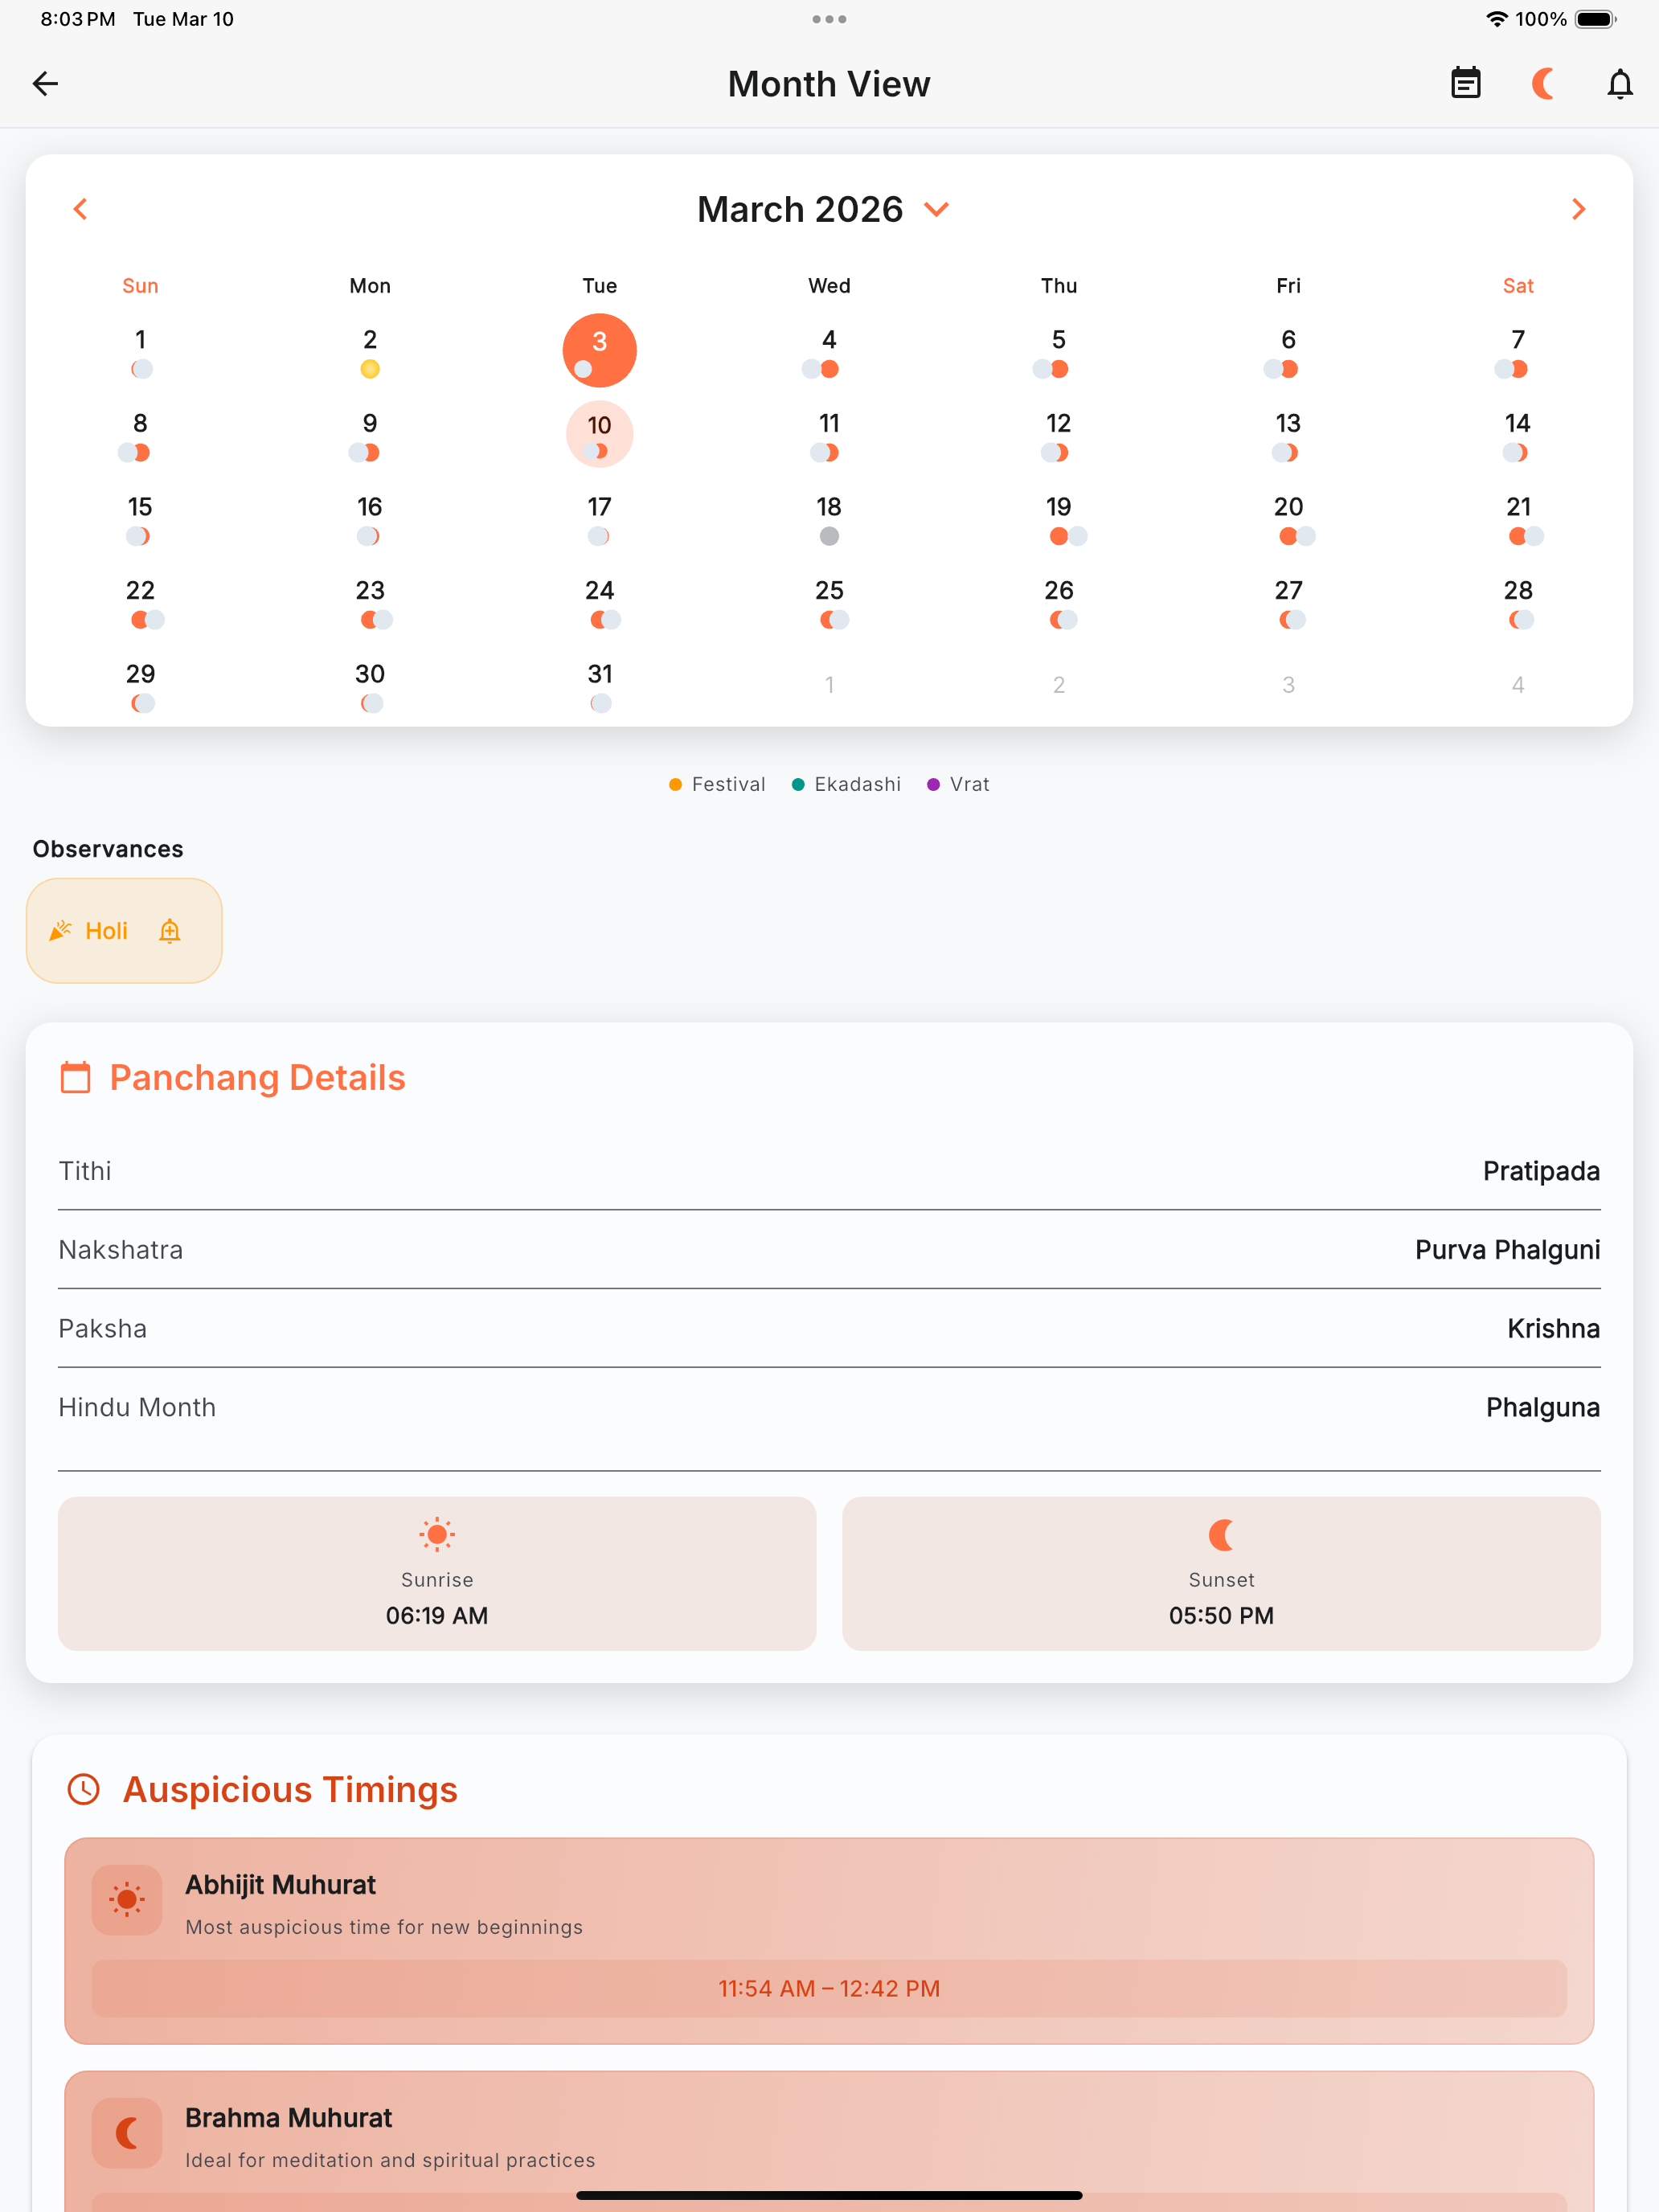Tap the Sunset time card
Screen dimensions: 1659x2212
pos(1221,1573)
